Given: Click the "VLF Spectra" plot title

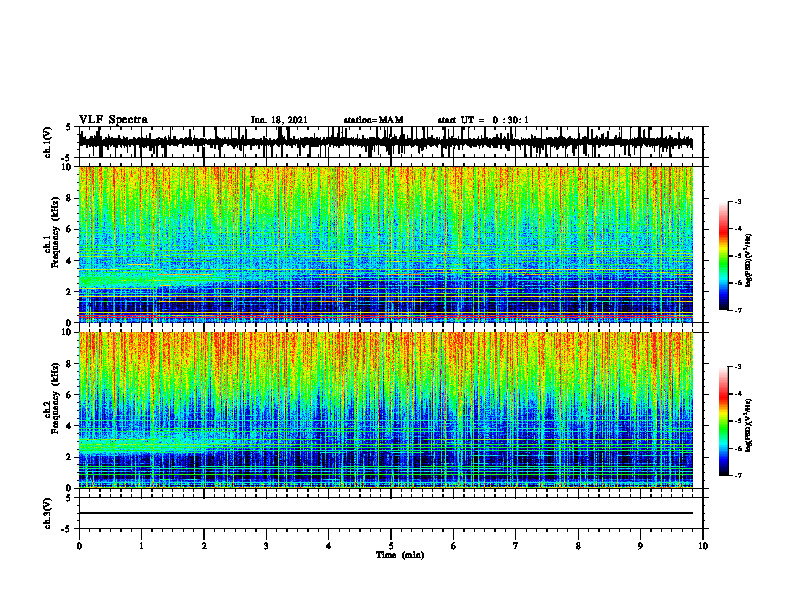Looking at the screenshot, I should [x=113, y=120].
